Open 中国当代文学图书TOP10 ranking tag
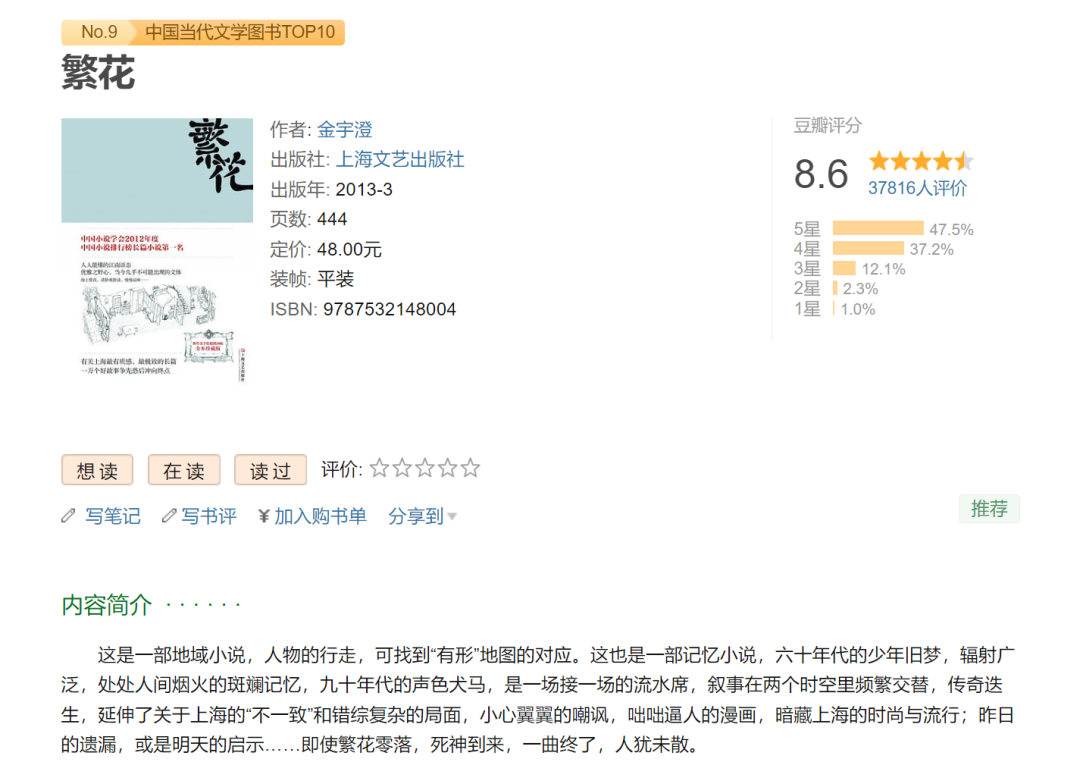The height and width of the screenshot is (762, 1080). [x=239, y=32]
